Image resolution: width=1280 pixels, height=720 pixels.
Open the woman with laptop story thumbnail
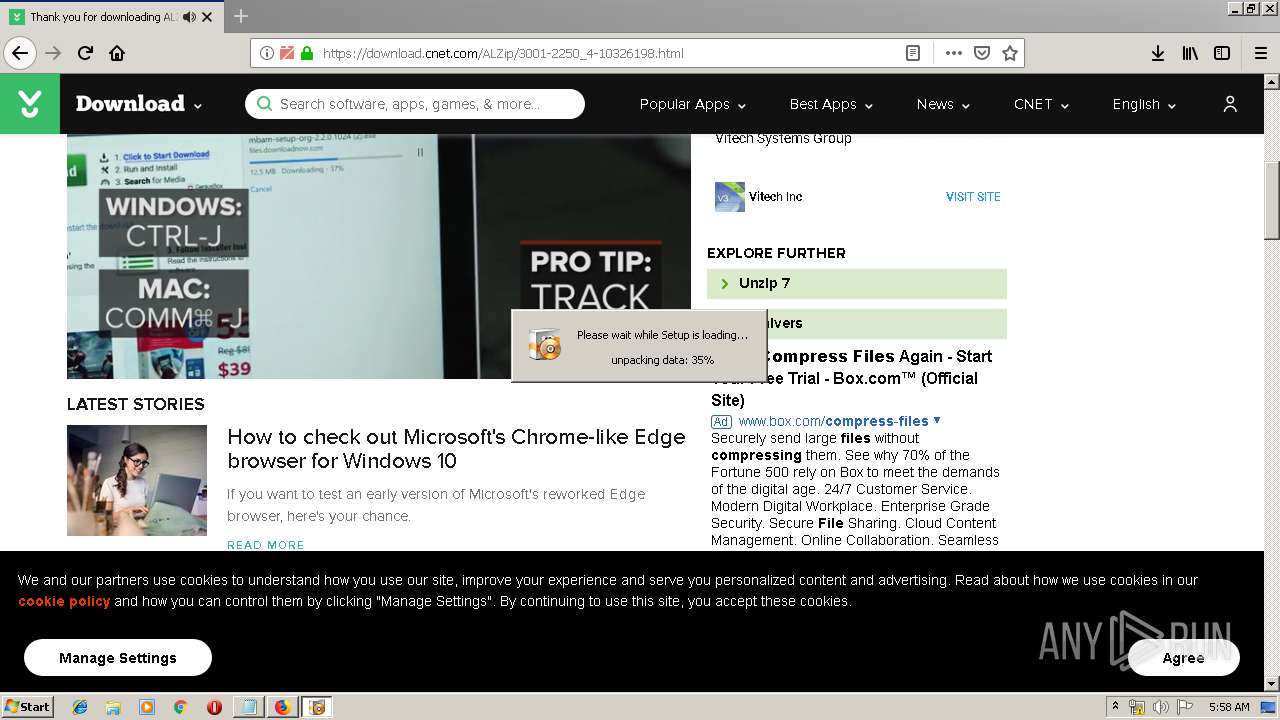[x=137, y=480]
